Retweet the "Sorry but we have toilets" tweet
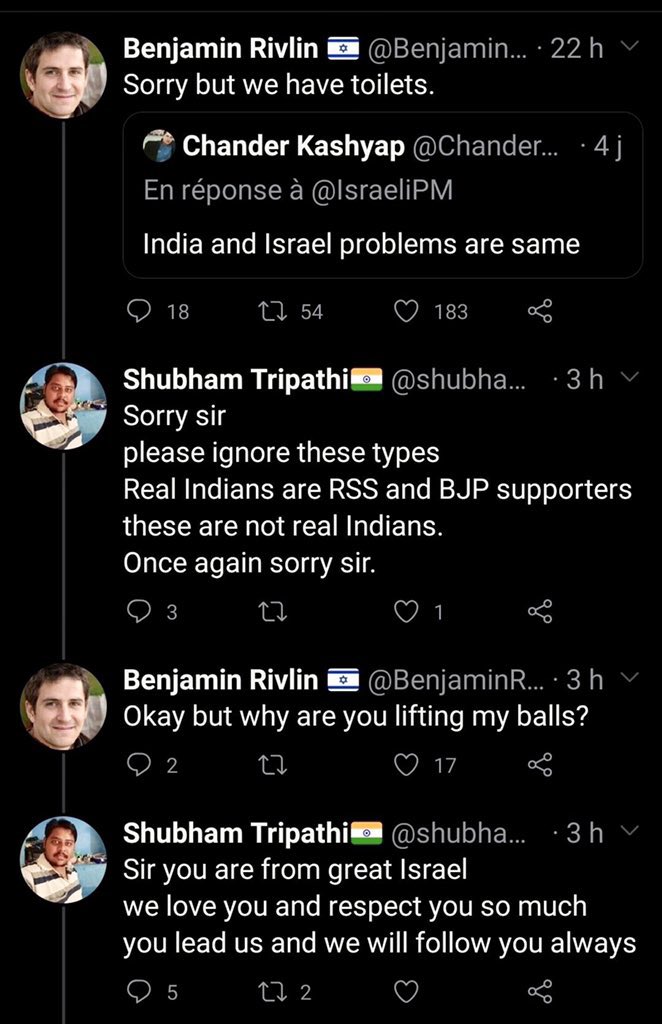662x1024 pixels. 270,312
